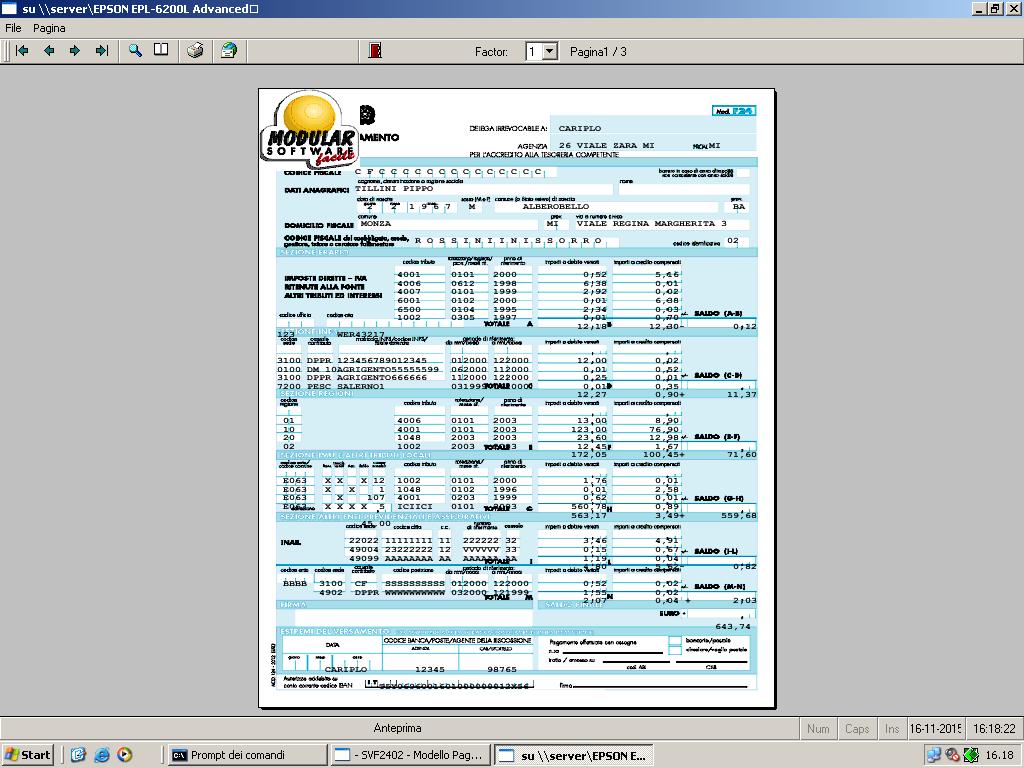1024x768 pixels.
Task: Click the final total 643,74 on form
Action: [732, 626]
